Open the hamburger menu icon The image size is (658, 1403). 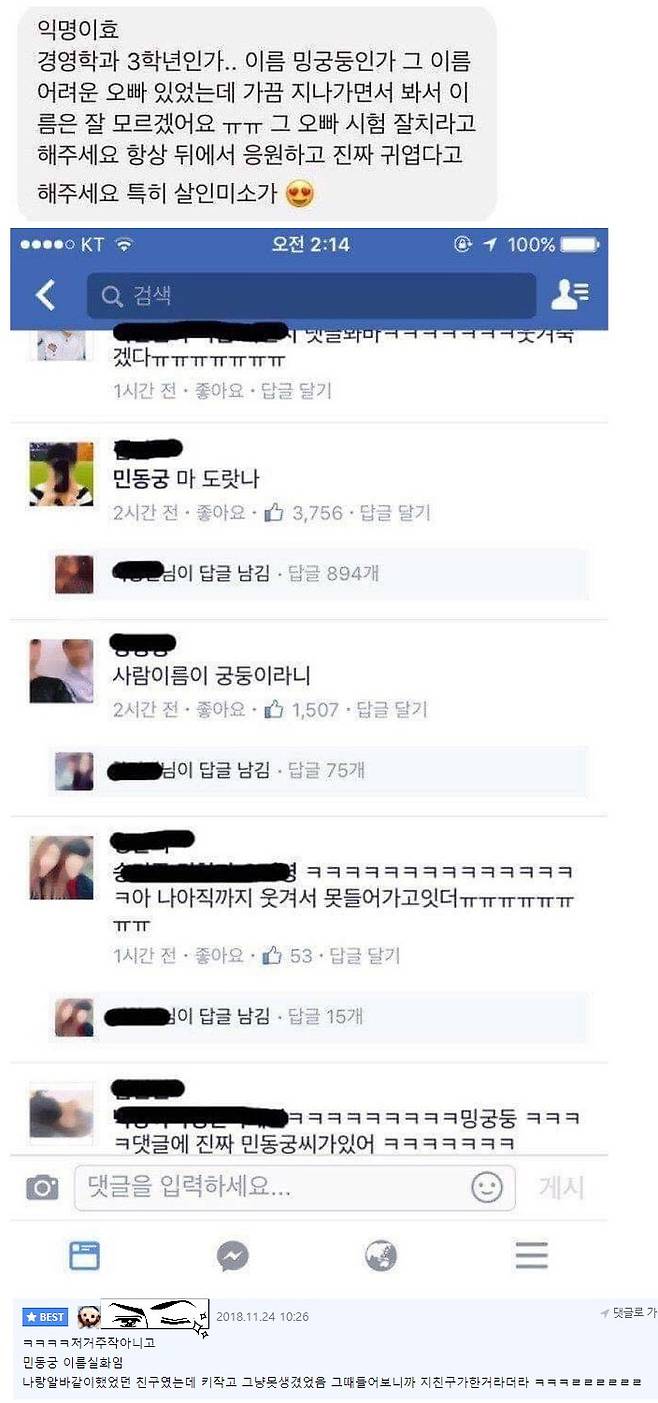[x=531, y=1255]
